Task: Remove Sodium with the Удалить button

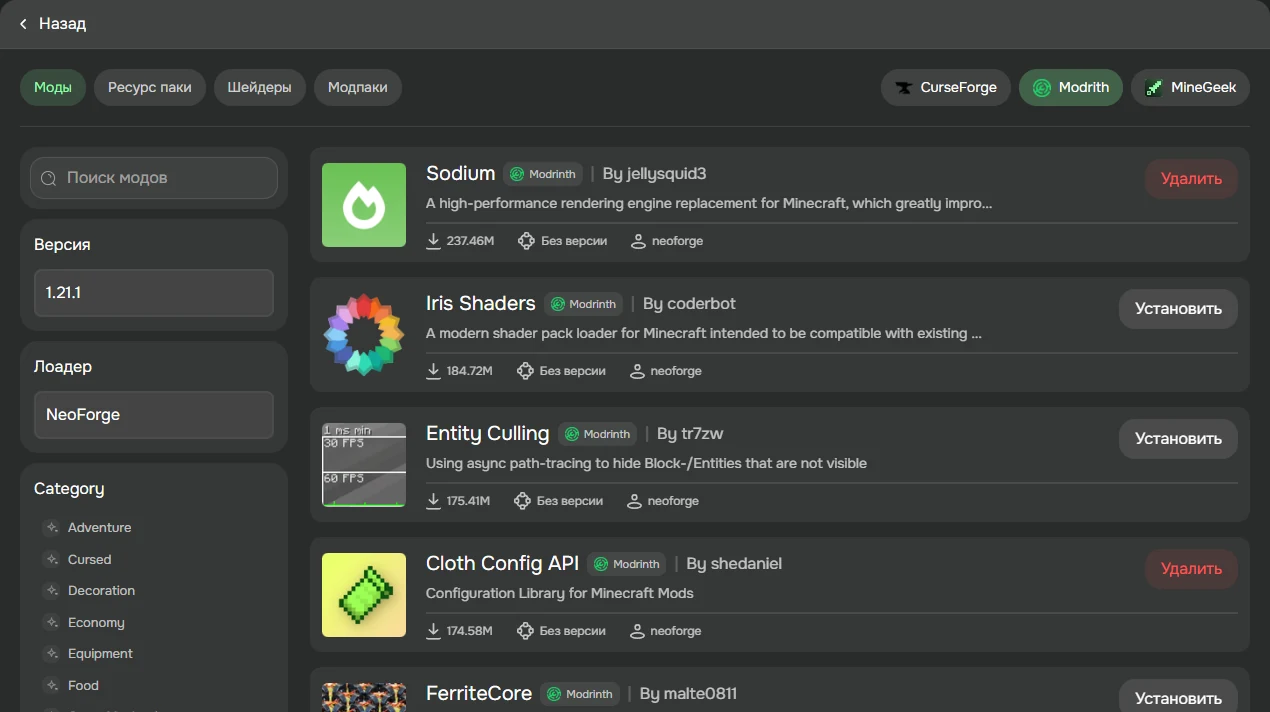Action: tap(1191, 179)
